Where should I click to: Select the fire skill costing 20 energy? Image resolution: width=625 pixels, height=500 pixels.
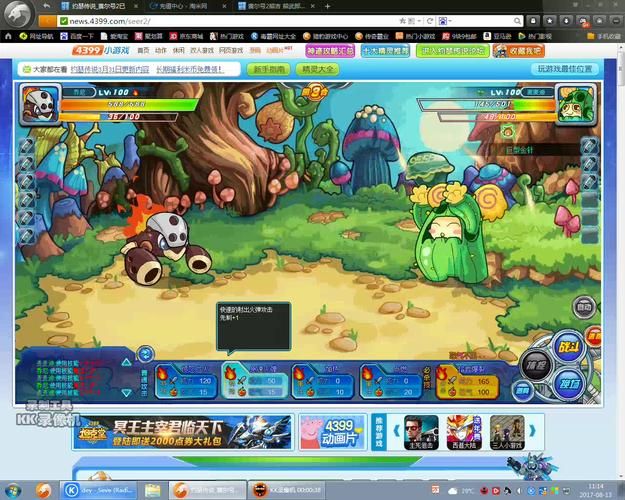tap(391, 382)
